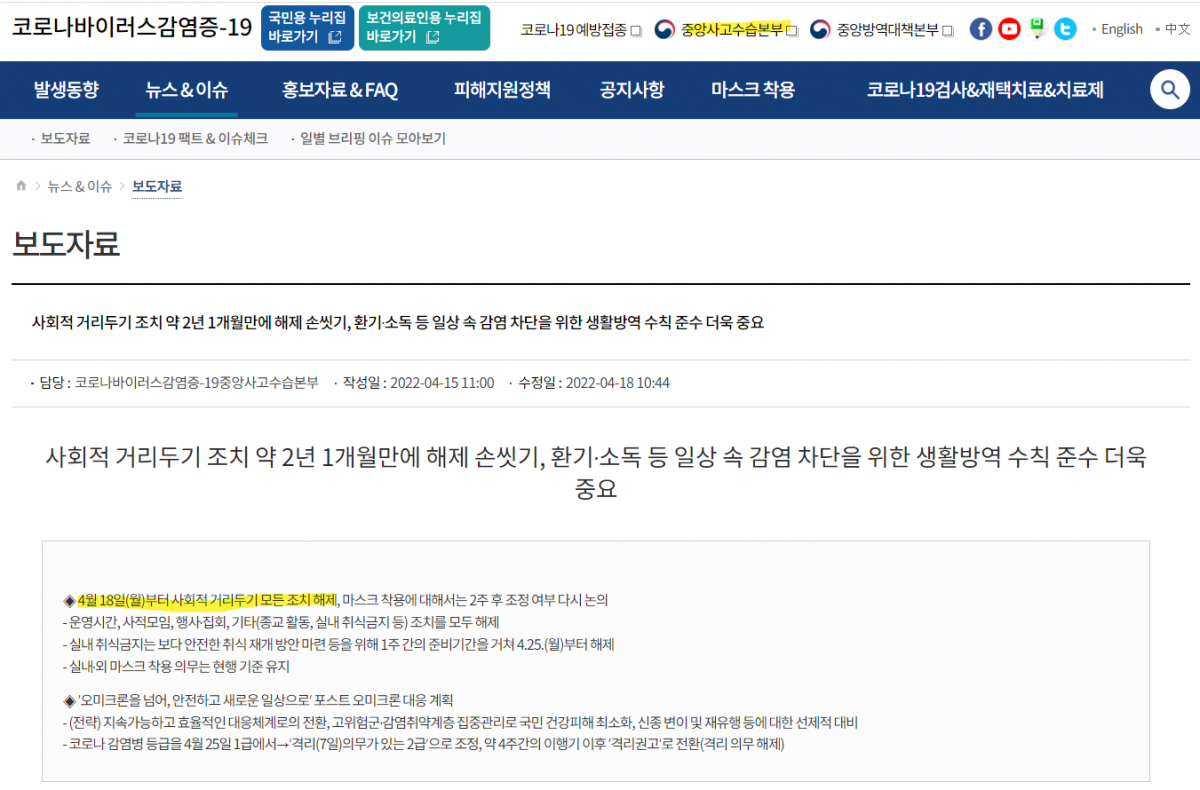Click line starting 코로나 감염병 등급을 4월 25일
This screenshot has height=790, width=1200.
[423, 744]
